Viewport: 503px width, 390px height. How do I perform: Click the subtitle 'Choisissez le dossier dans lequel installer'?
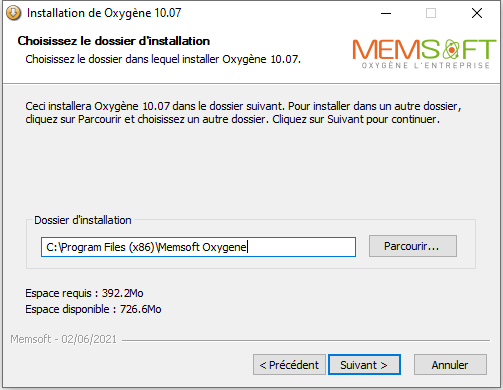point(163,59)
